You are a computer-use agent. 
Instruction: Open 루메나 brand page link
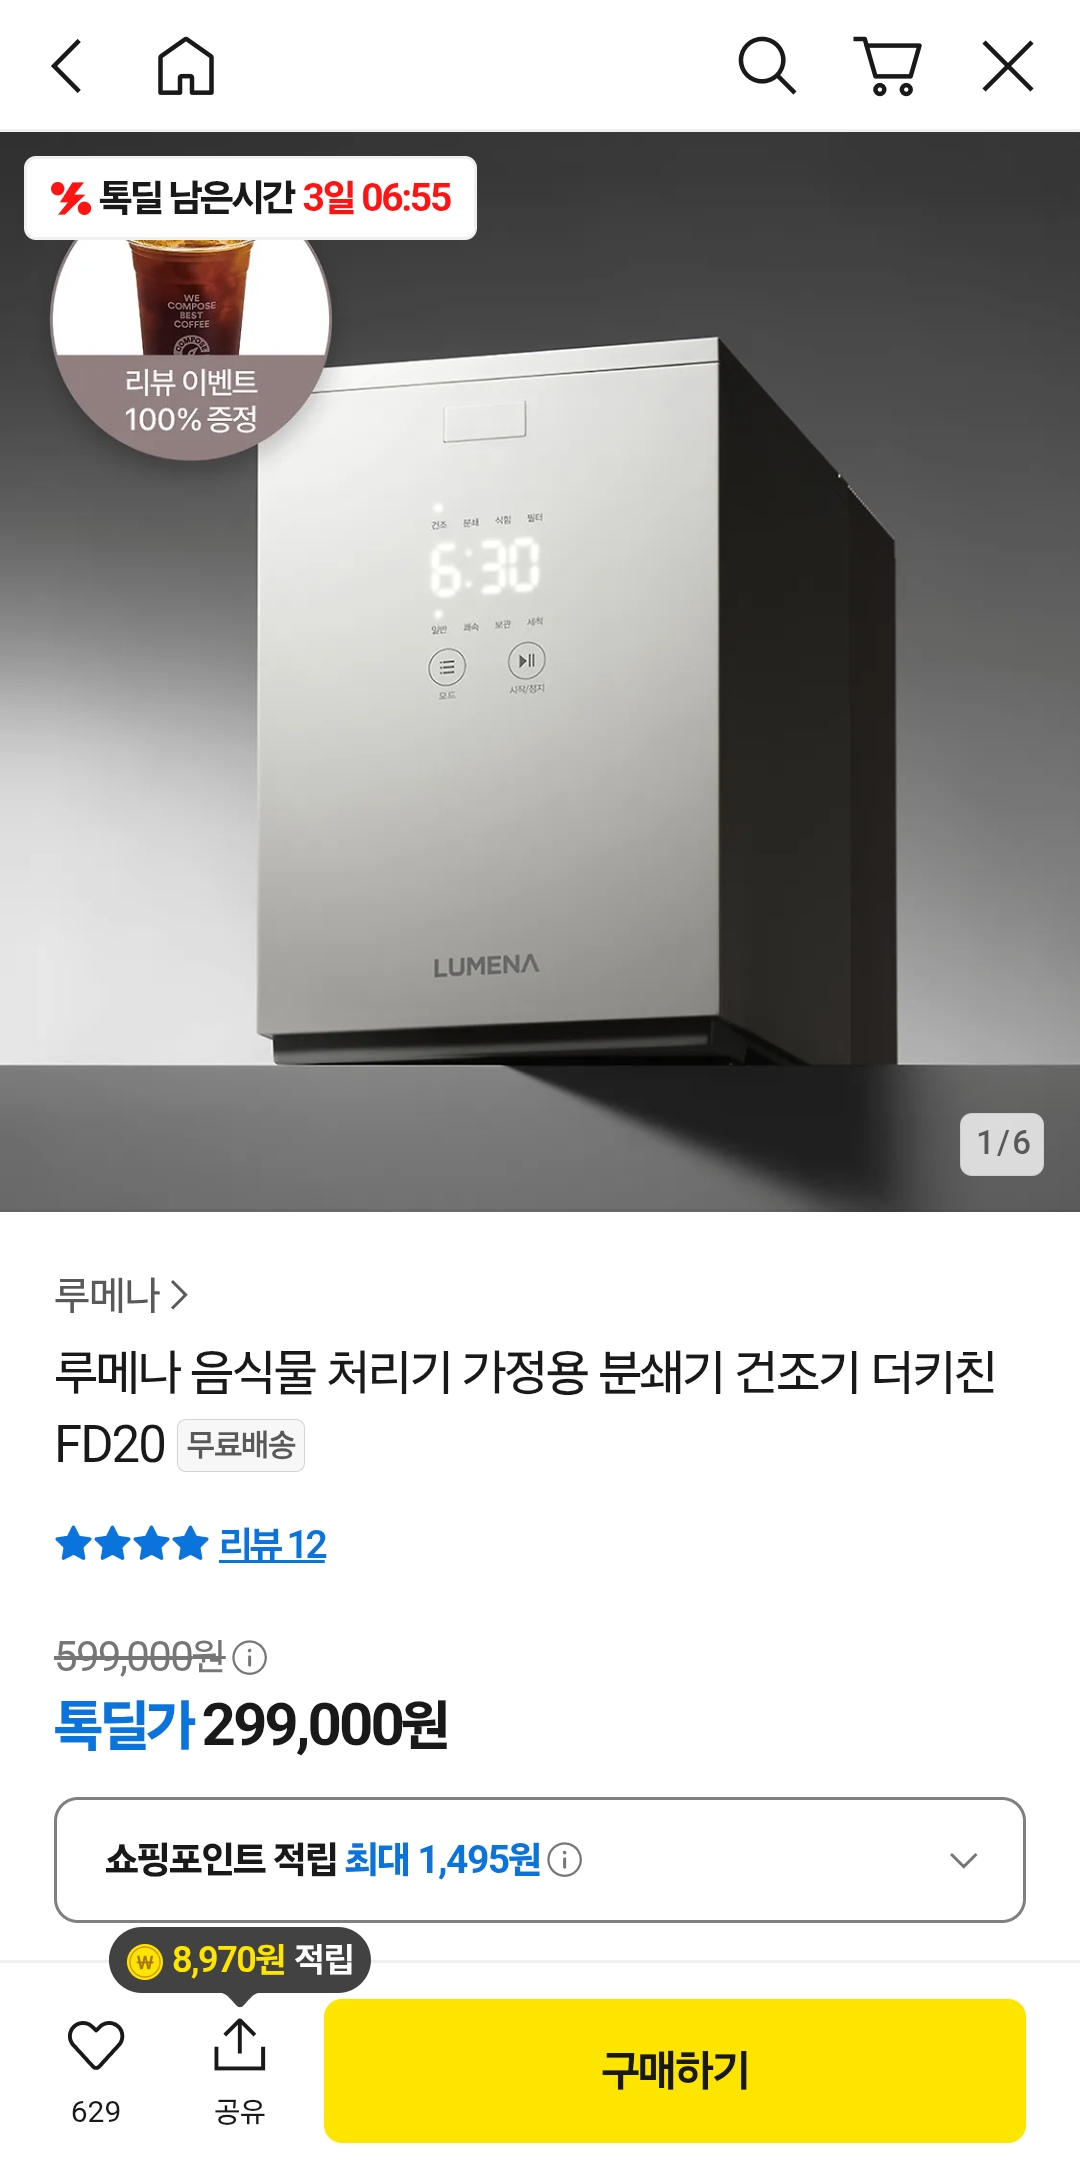click(x=121, y=1295)
